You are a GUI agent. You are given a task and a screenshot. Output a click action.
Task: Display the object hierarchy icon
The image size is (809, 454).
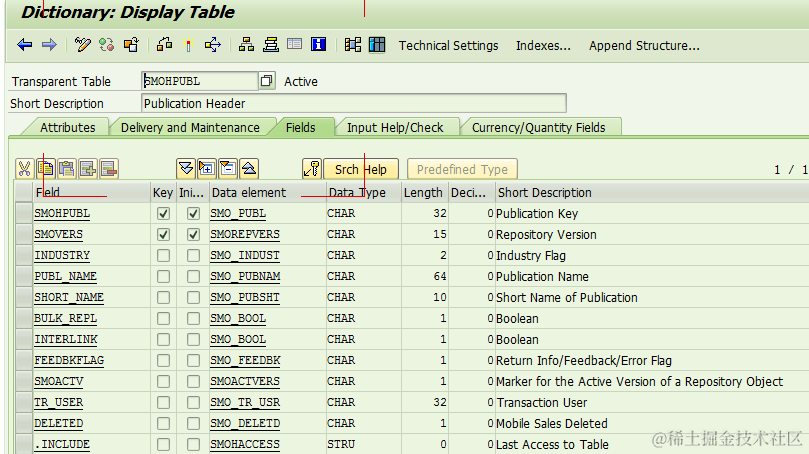coord(246,45)
